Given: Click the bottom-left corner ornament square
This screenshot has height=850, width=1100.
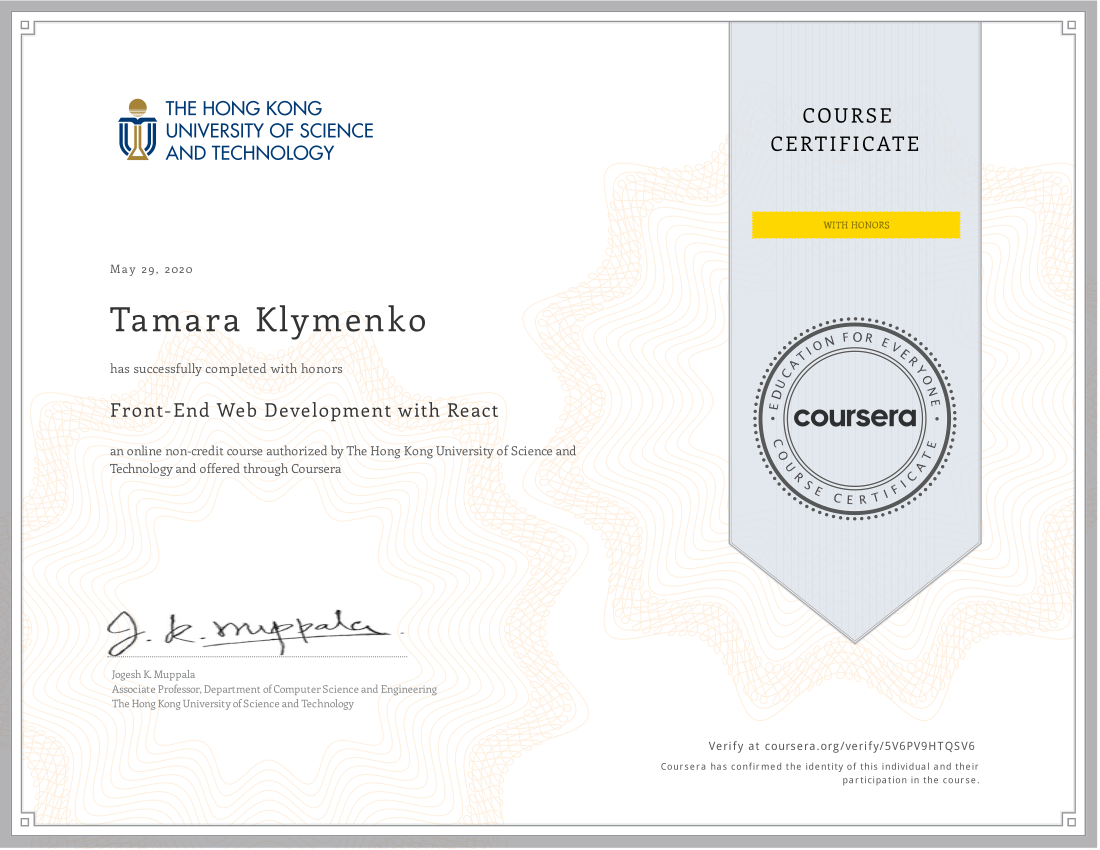Looking at the screenshot, I should 26,822.
